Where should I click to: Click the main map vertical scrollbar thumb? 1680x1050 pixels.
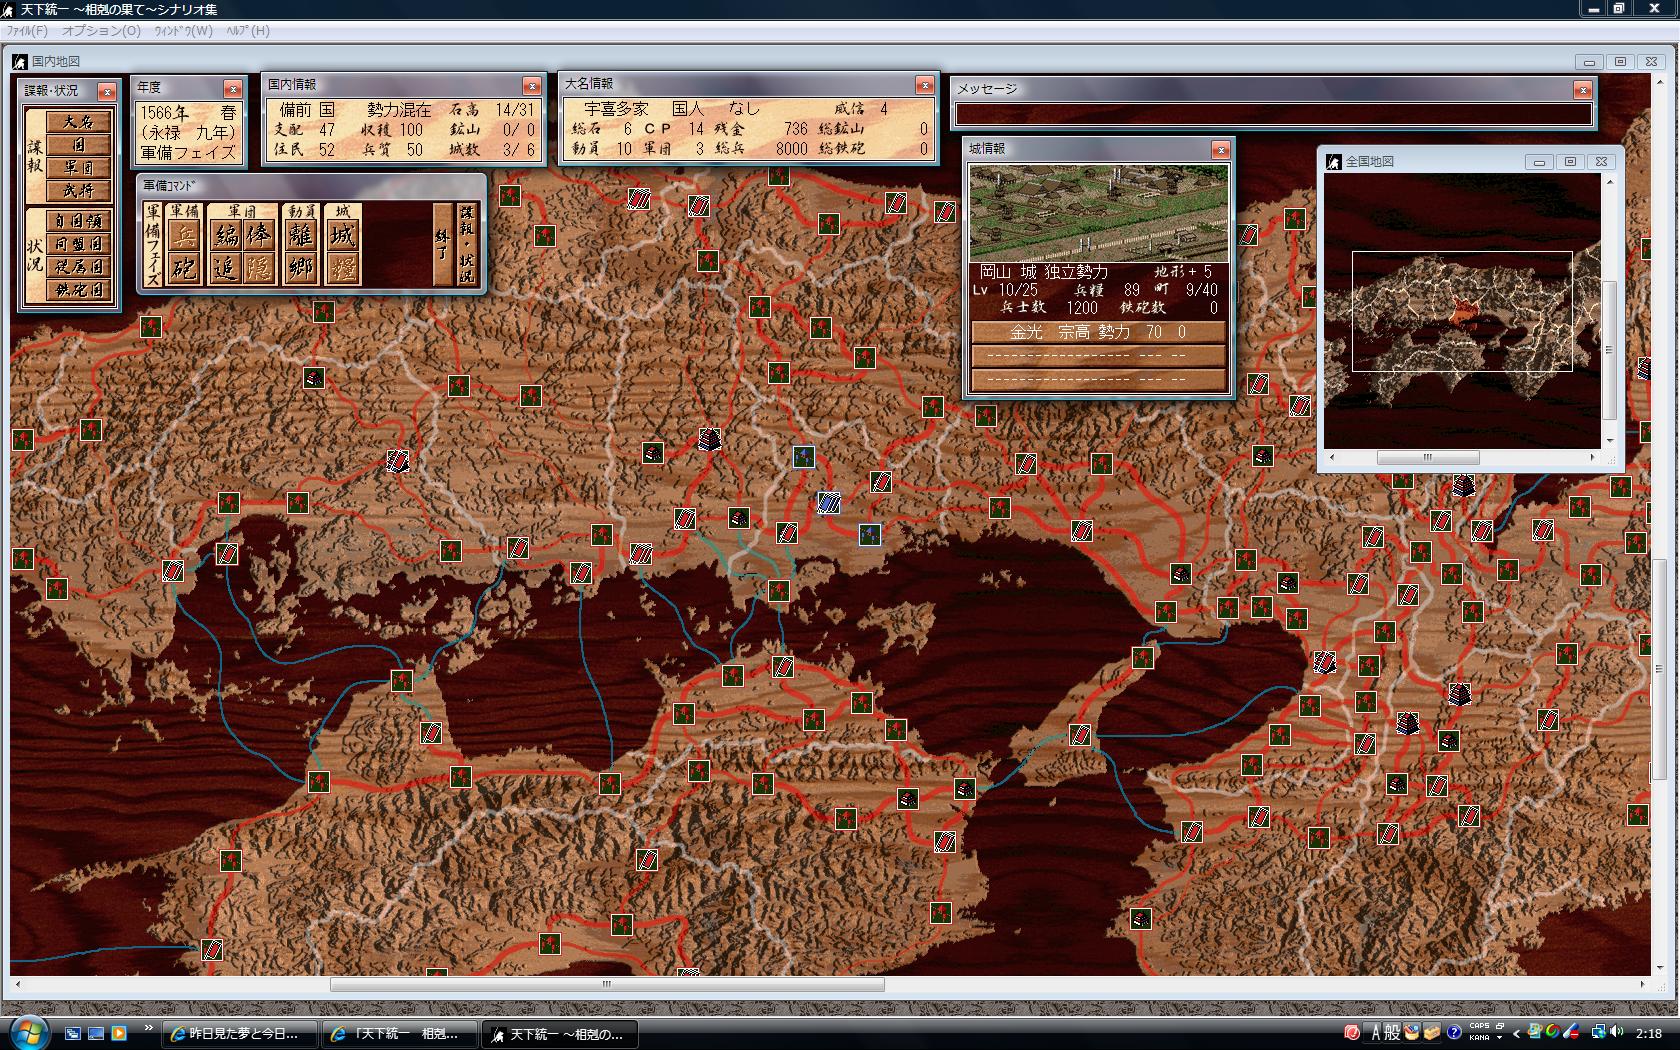click(x=1659, y=669)
